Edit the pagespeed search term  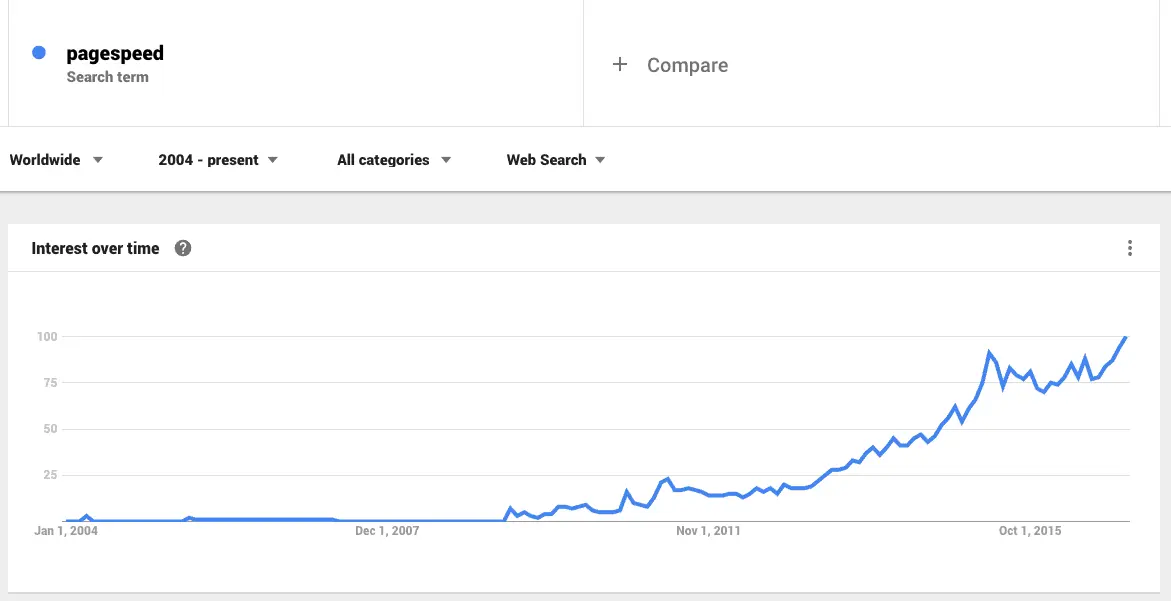pyautogui.click(x=115, y=53)
